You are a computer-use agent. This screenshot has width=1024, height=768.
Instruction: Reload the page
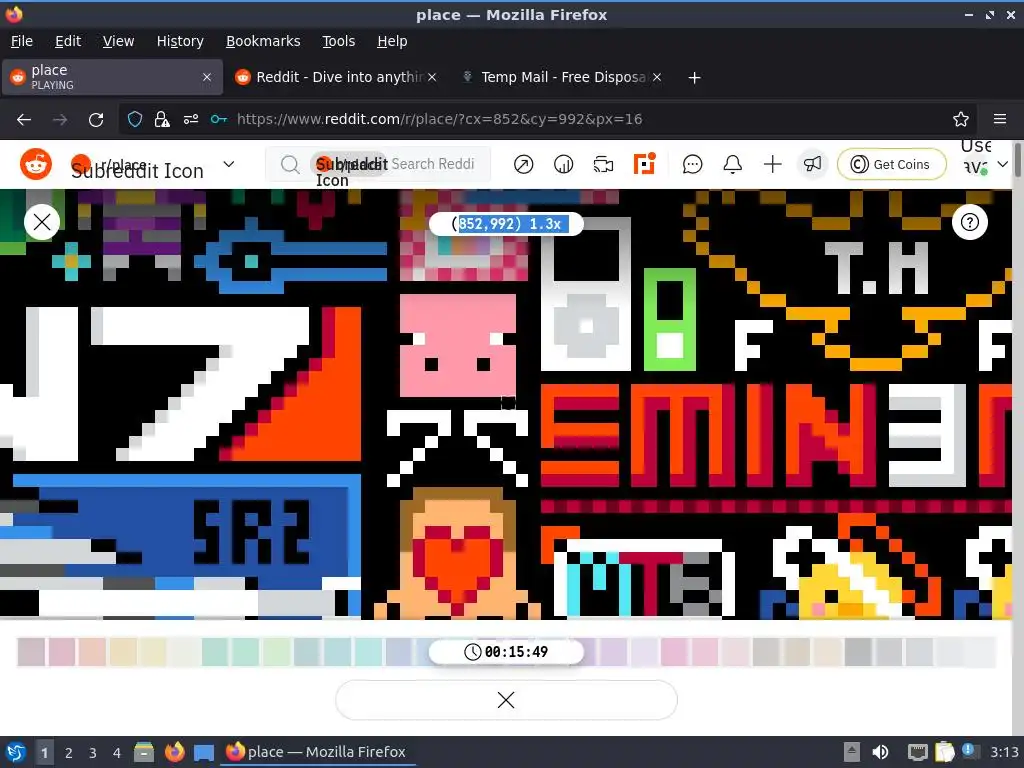pyautogui.click(x=96, y=119)
